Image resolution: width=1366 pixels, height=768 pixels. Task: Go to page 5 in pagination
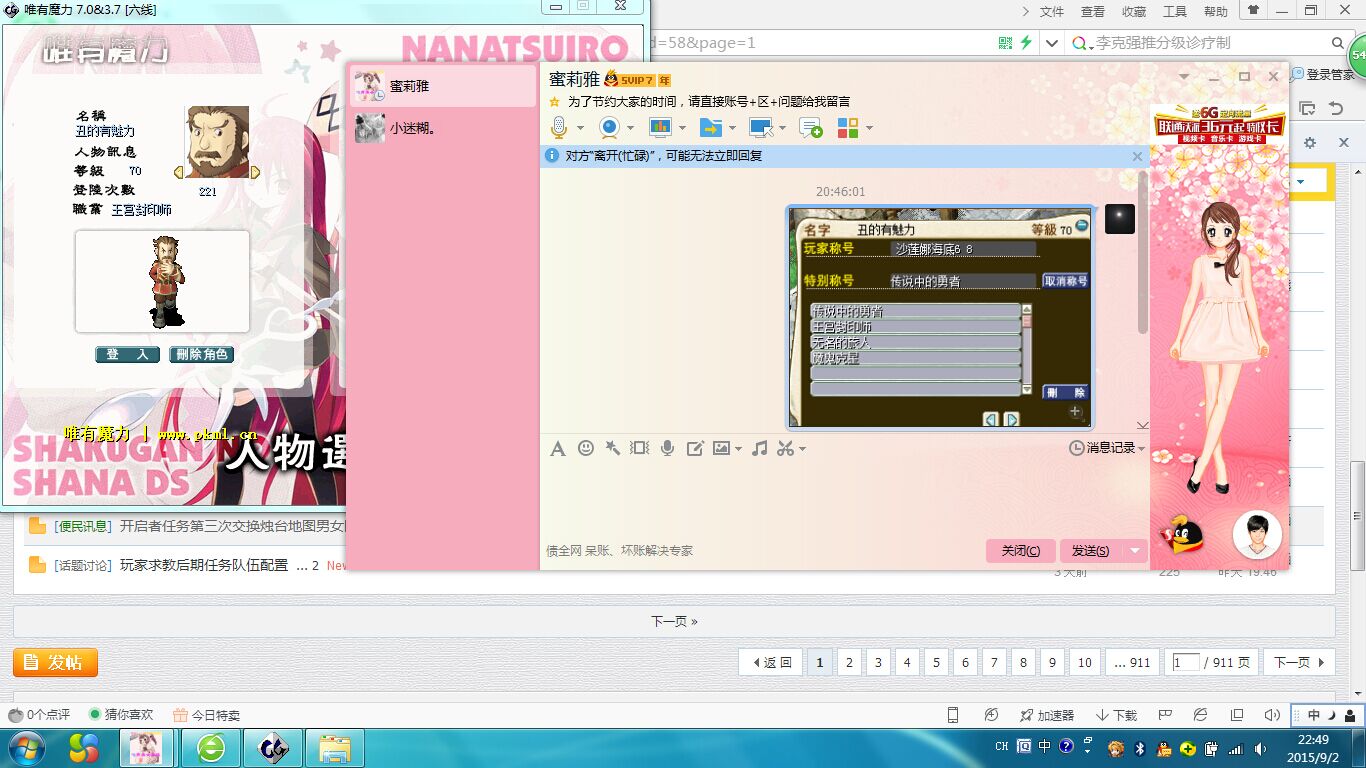pyautogui.click(x=936, y=662)
